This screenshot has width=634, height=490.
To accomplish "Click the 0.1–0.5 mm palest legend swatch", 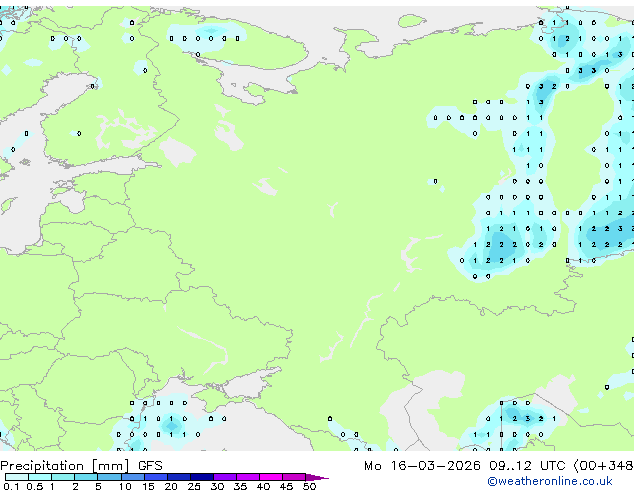I will [17, 477].
